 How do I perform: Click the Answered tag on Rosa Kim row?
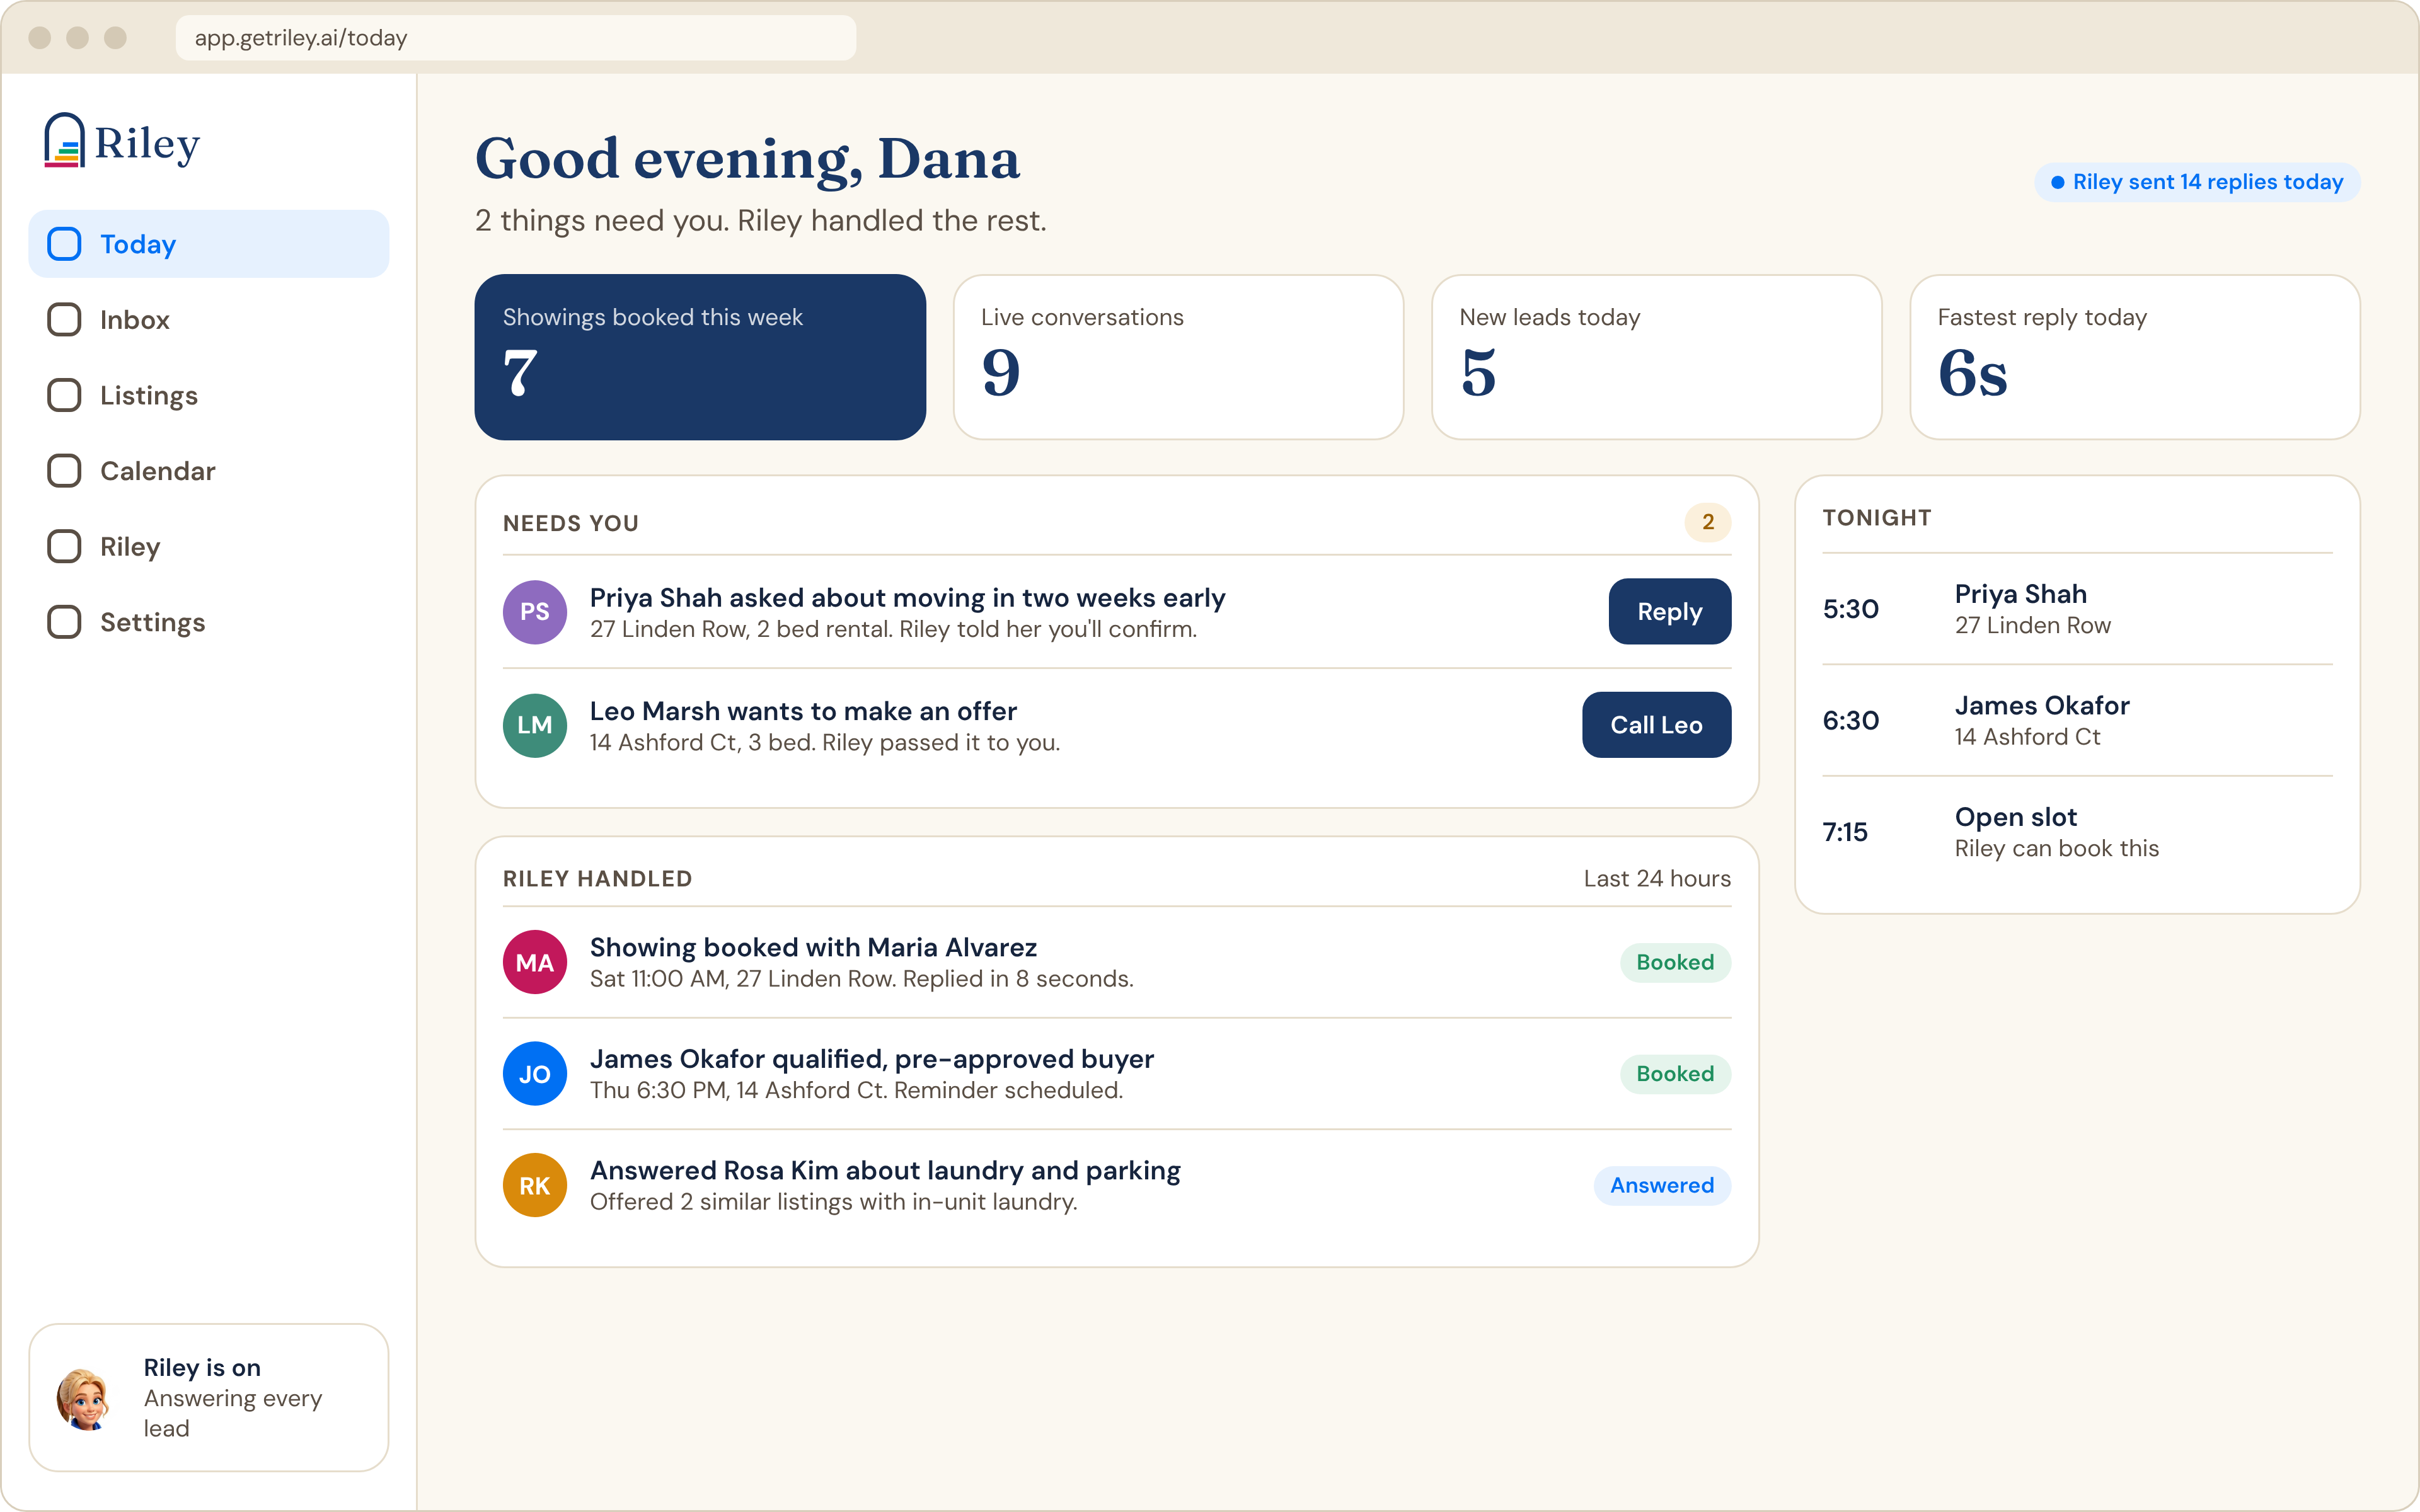pyautogui.click(x=1662, y=1185)
